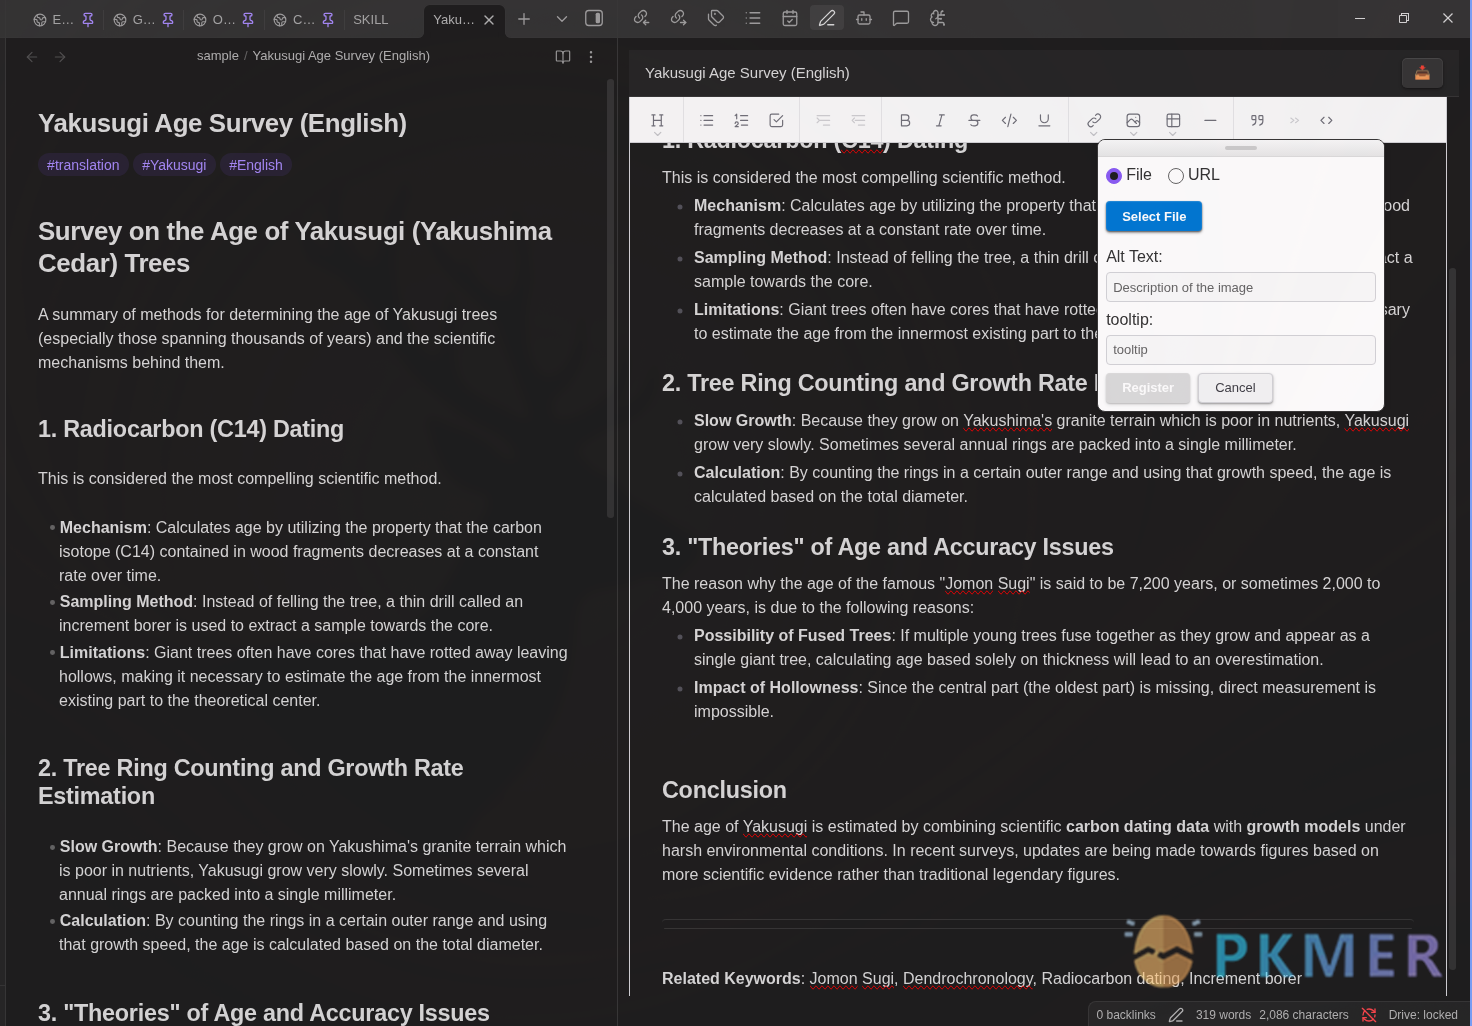Switch to the tab starting with G
Viewport: 1472px width, 1026px height.
pyautogui.click(x=134, y=19)
